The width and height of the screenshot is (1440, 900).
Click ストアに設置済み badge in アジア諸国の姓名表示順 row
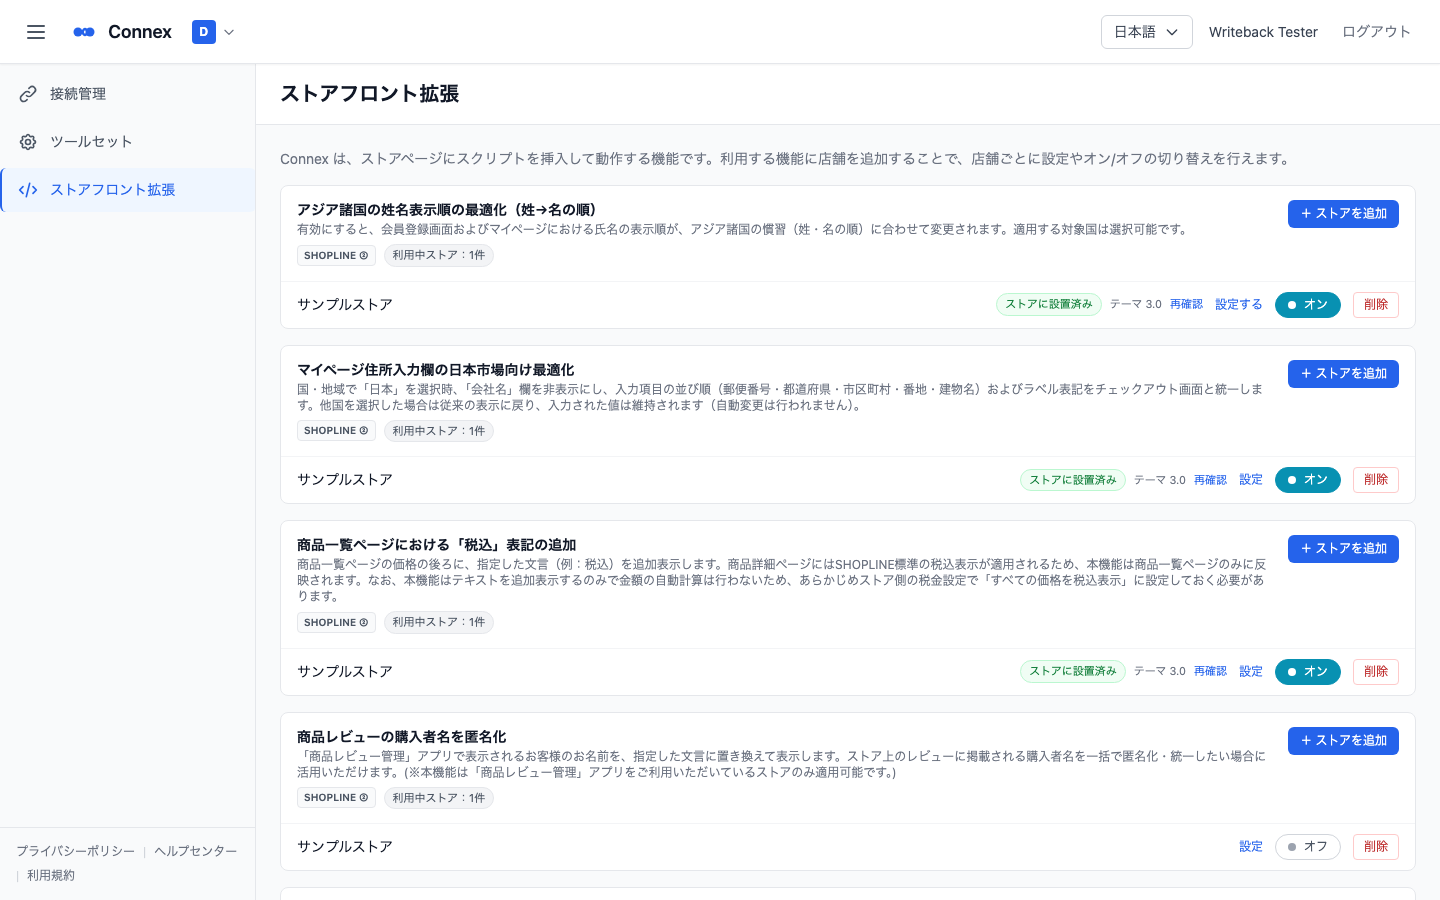pos(1049,304)
